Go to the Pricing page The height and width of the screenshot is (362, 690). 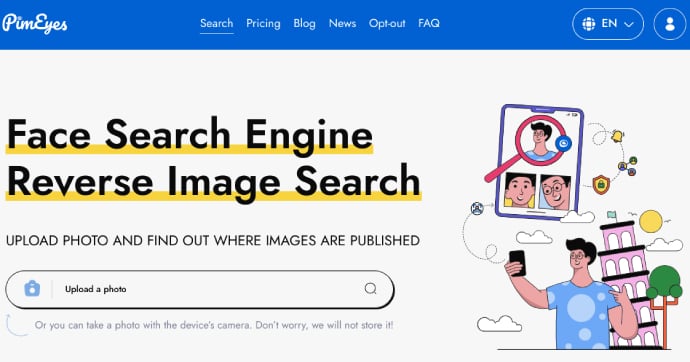[x=263, y=23]
